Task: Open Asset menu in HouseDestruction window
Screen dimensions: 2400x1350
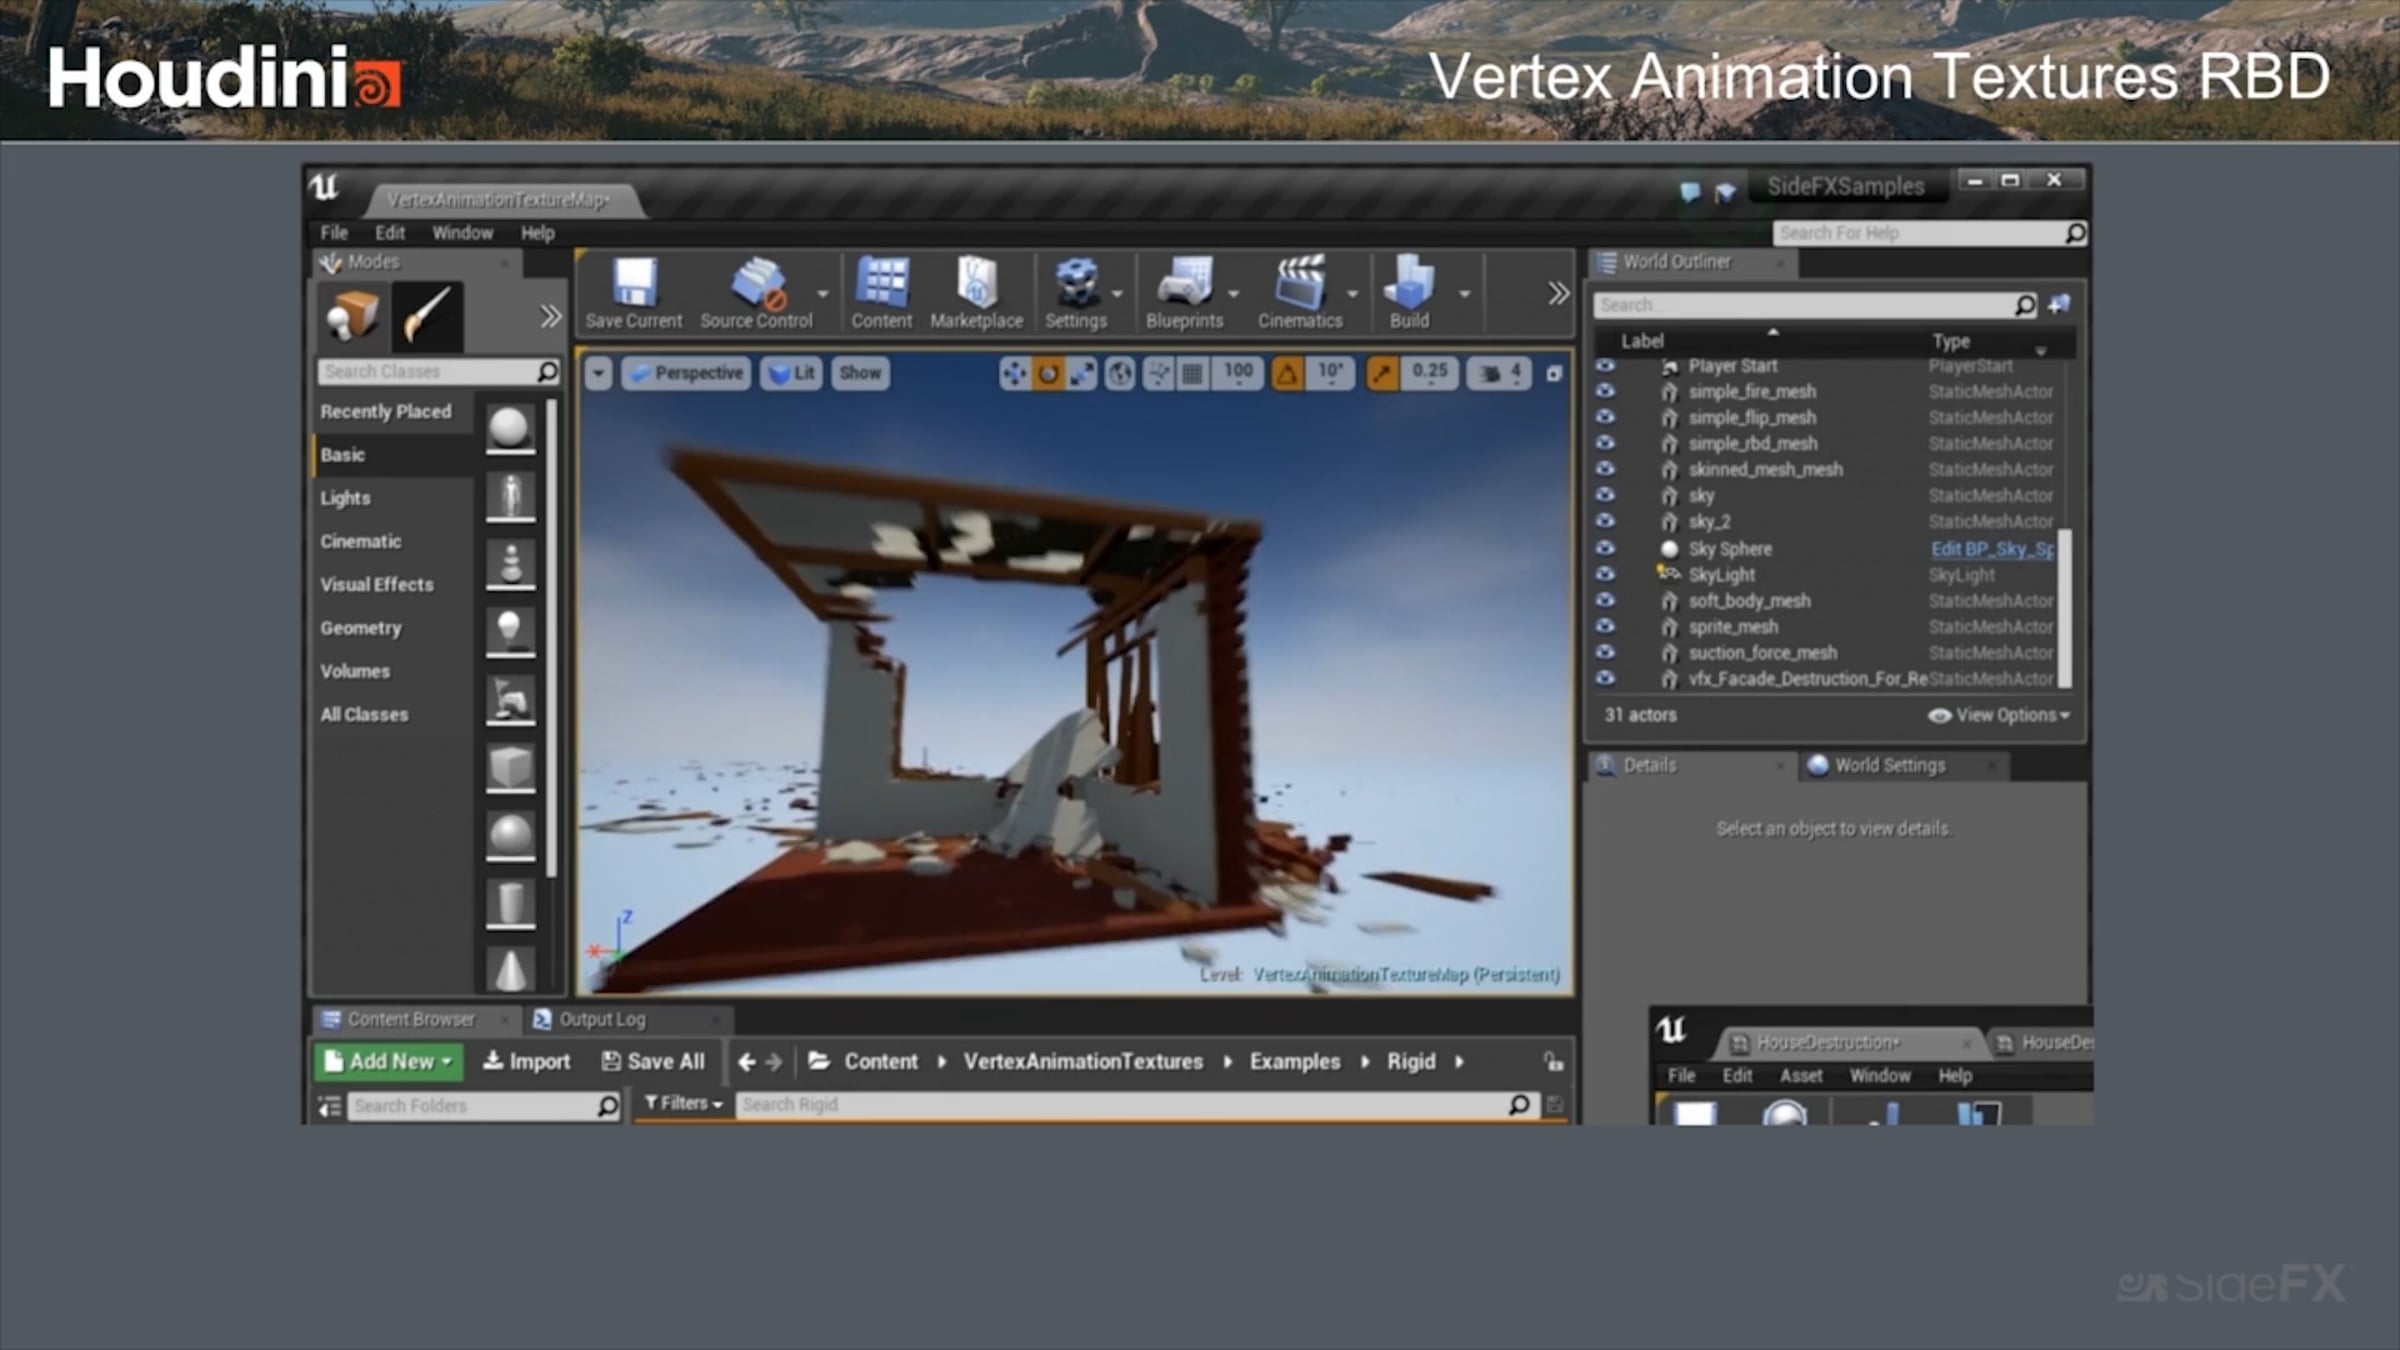Action: pyautogui.click(x=1801, y=1076)
